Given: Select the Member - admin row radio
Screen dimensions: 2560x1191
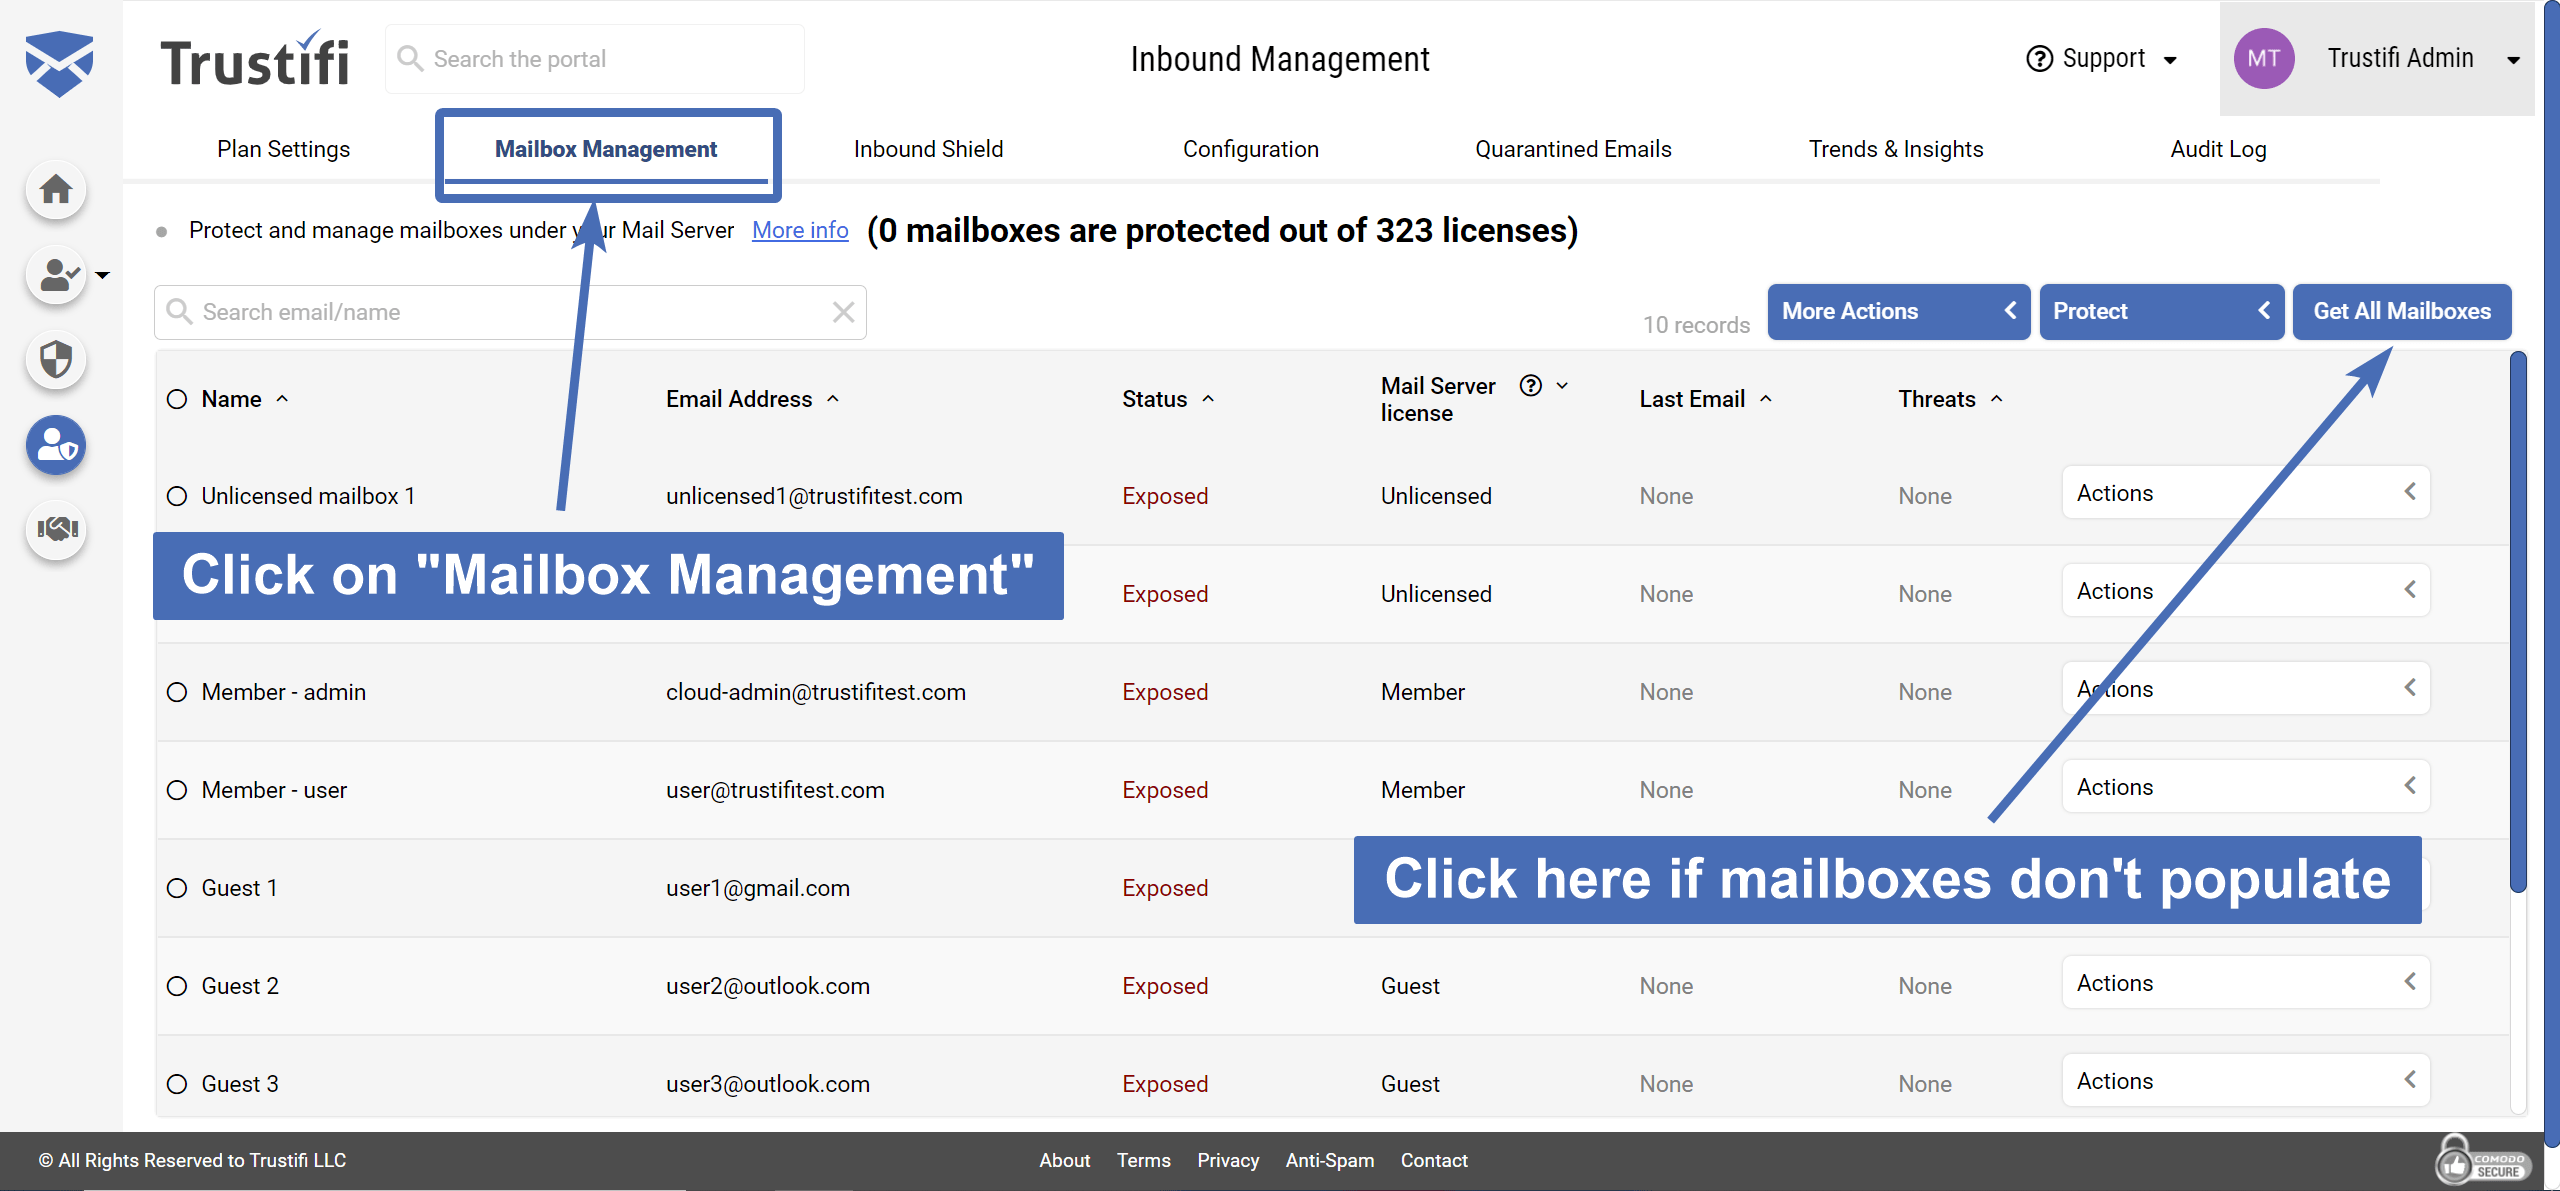Looking at the screenshot, I should [177, 692].
